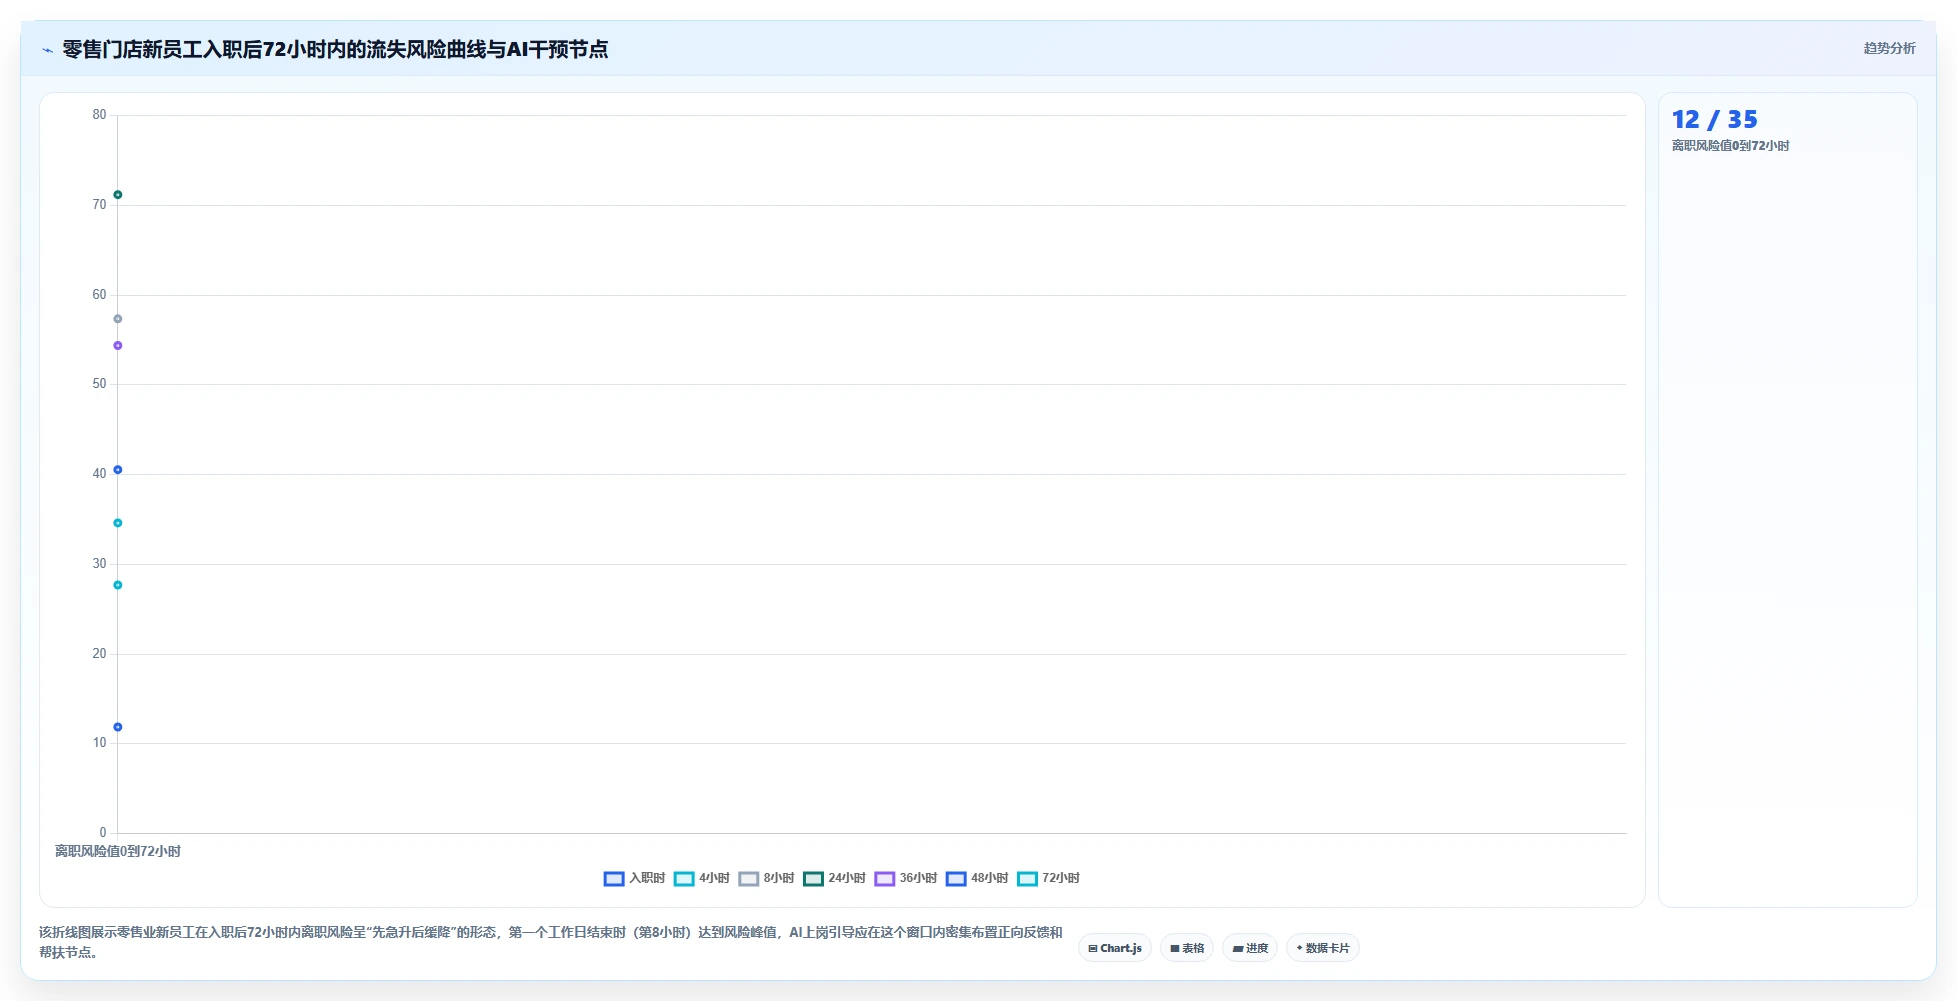Click the blue data point near 12
This screenshot has height=1001, width=1957.
coord(118,727)
